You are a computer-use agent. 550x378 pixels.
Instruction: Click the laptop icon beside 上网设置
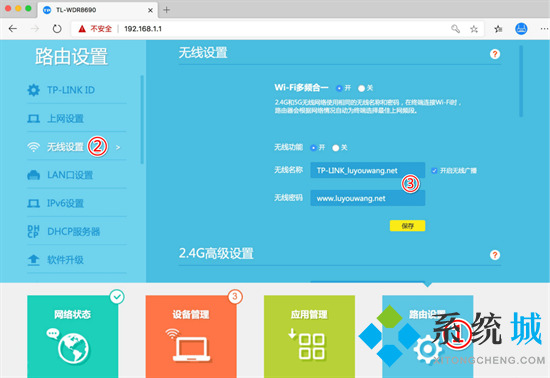[x=34, y=119]
